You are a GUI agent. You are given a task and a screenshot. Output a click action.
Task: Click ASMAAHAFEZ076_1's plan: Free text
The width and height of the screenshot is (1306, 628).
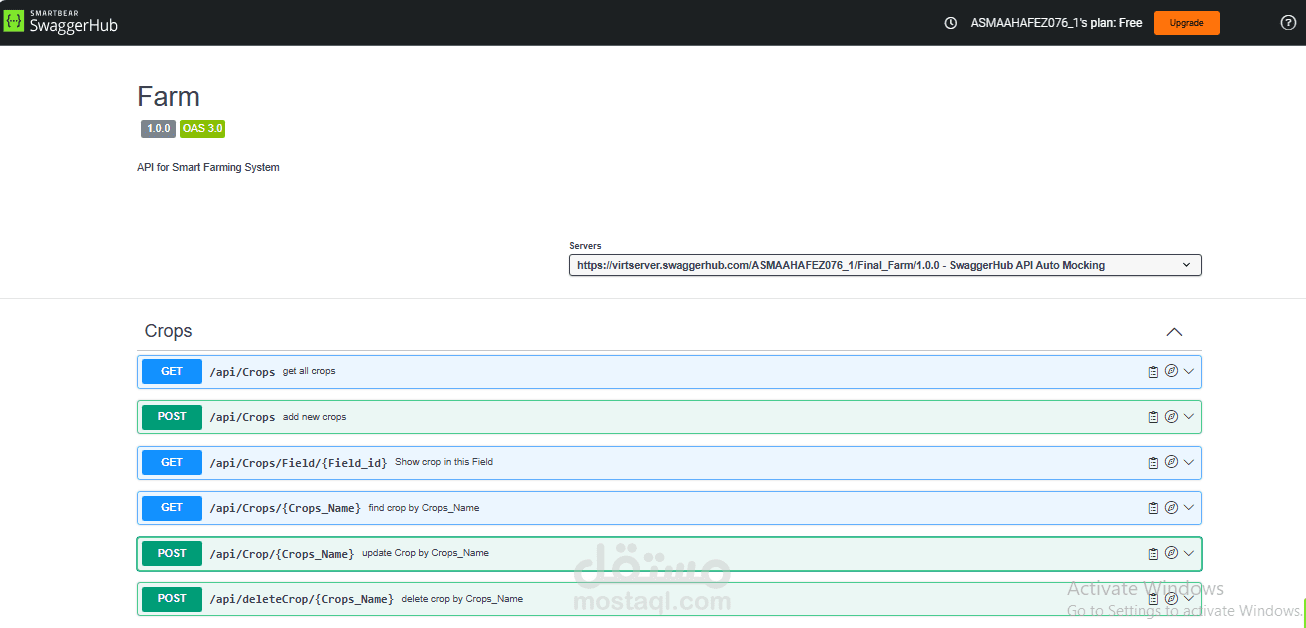[x=1057, y=23]
